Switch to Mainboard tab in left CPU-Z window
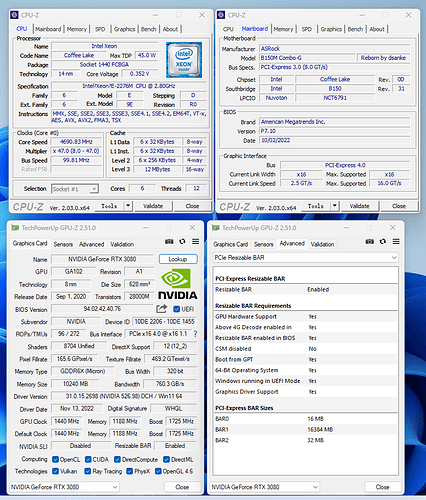 pyautogui.click(x=48, y=29)
